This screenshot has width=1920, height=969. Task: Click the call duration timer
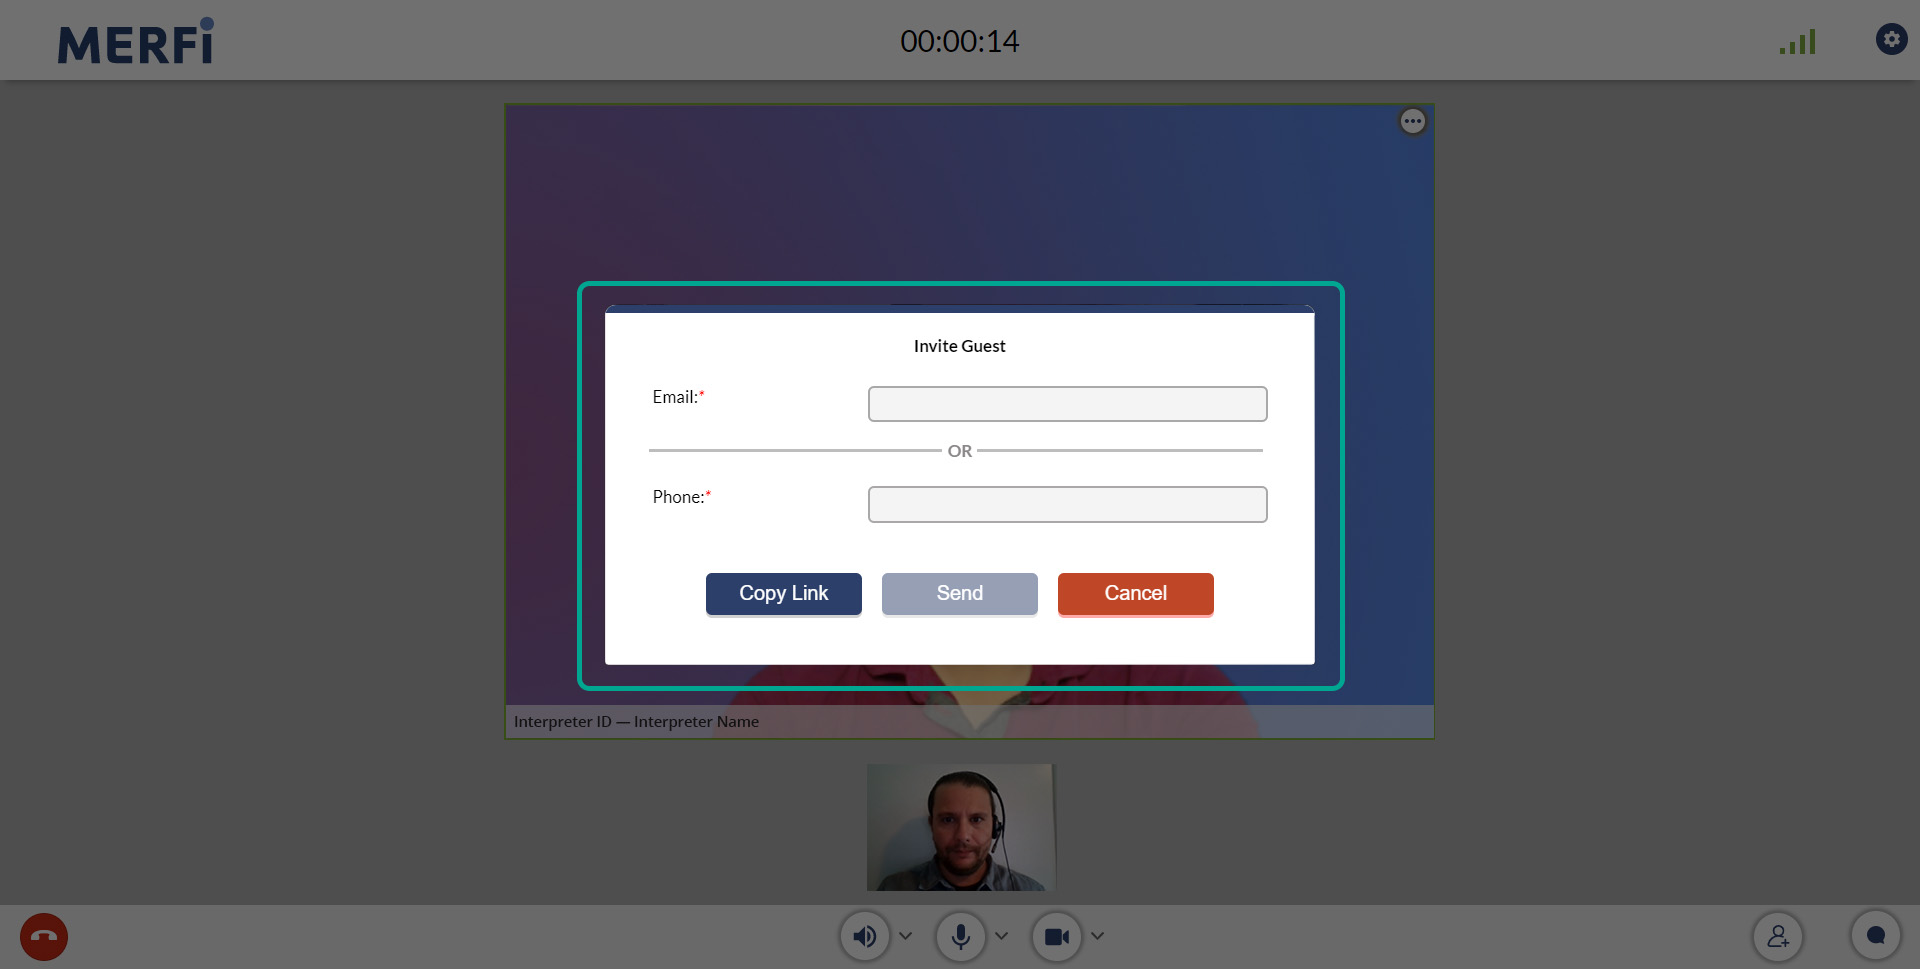(x=959, y=41)
